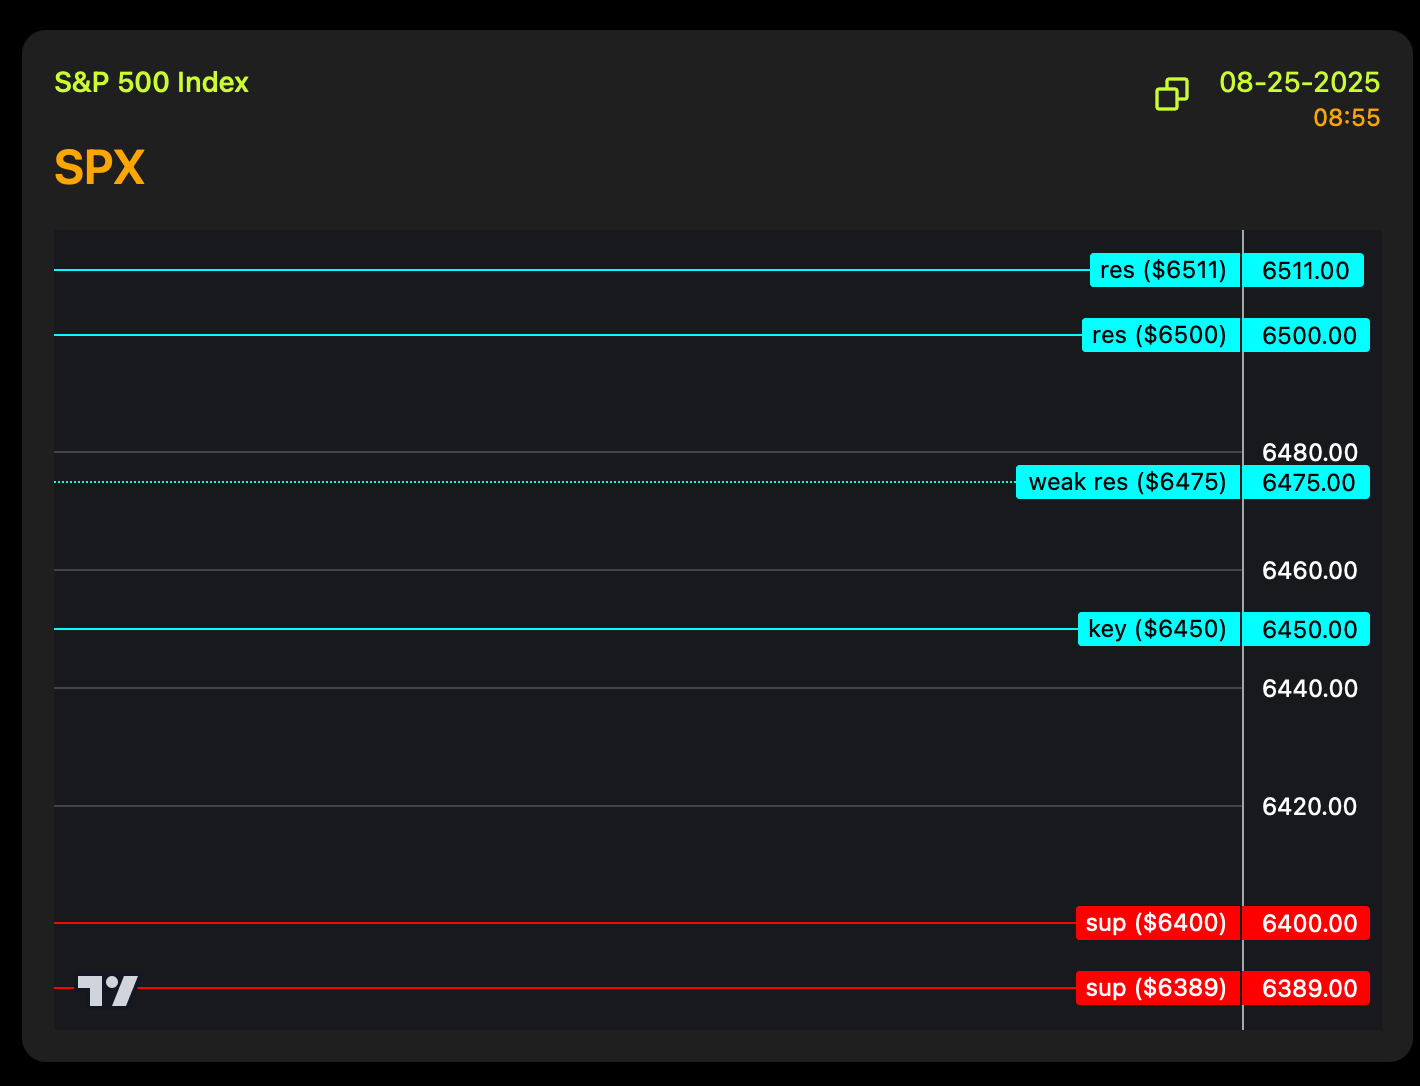Screen dimensions: 1420x1086
Task: Click the date 08-25-2025
Action: tap(1300, 82)
